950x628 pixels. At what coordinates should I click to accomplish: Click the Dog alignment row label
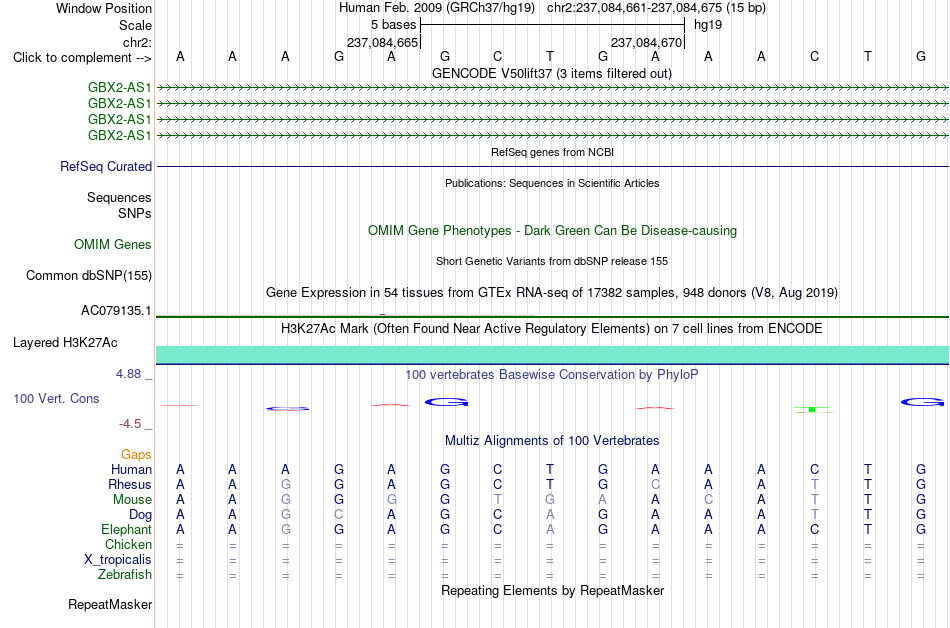(140, 515)
